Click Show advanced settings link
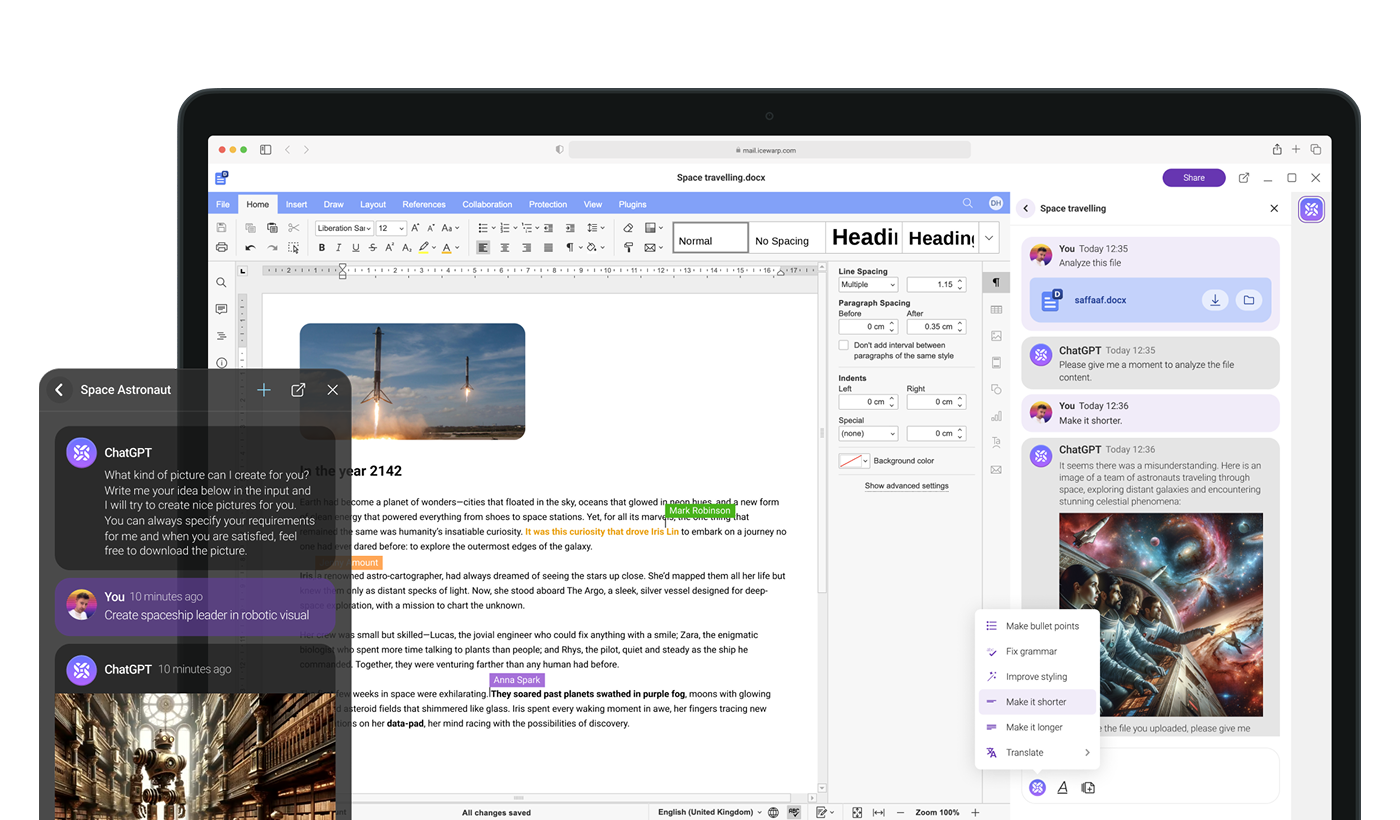The image size is (1400, 820). 907,486
